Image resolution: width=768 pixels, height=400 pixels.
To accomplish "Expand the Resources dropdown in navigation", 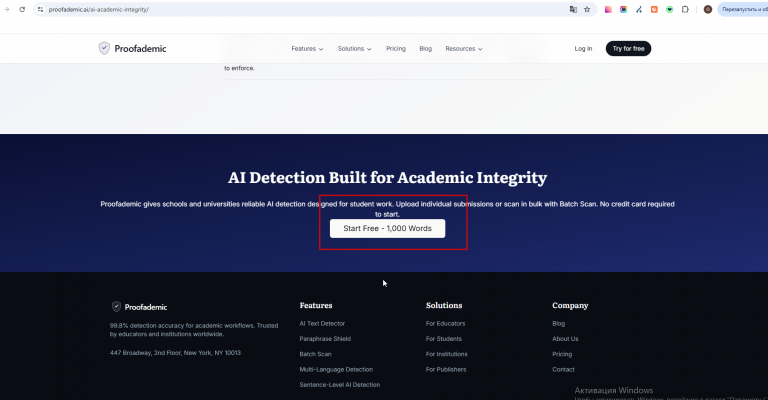I will pyautogui.click(x=464, y=48).
